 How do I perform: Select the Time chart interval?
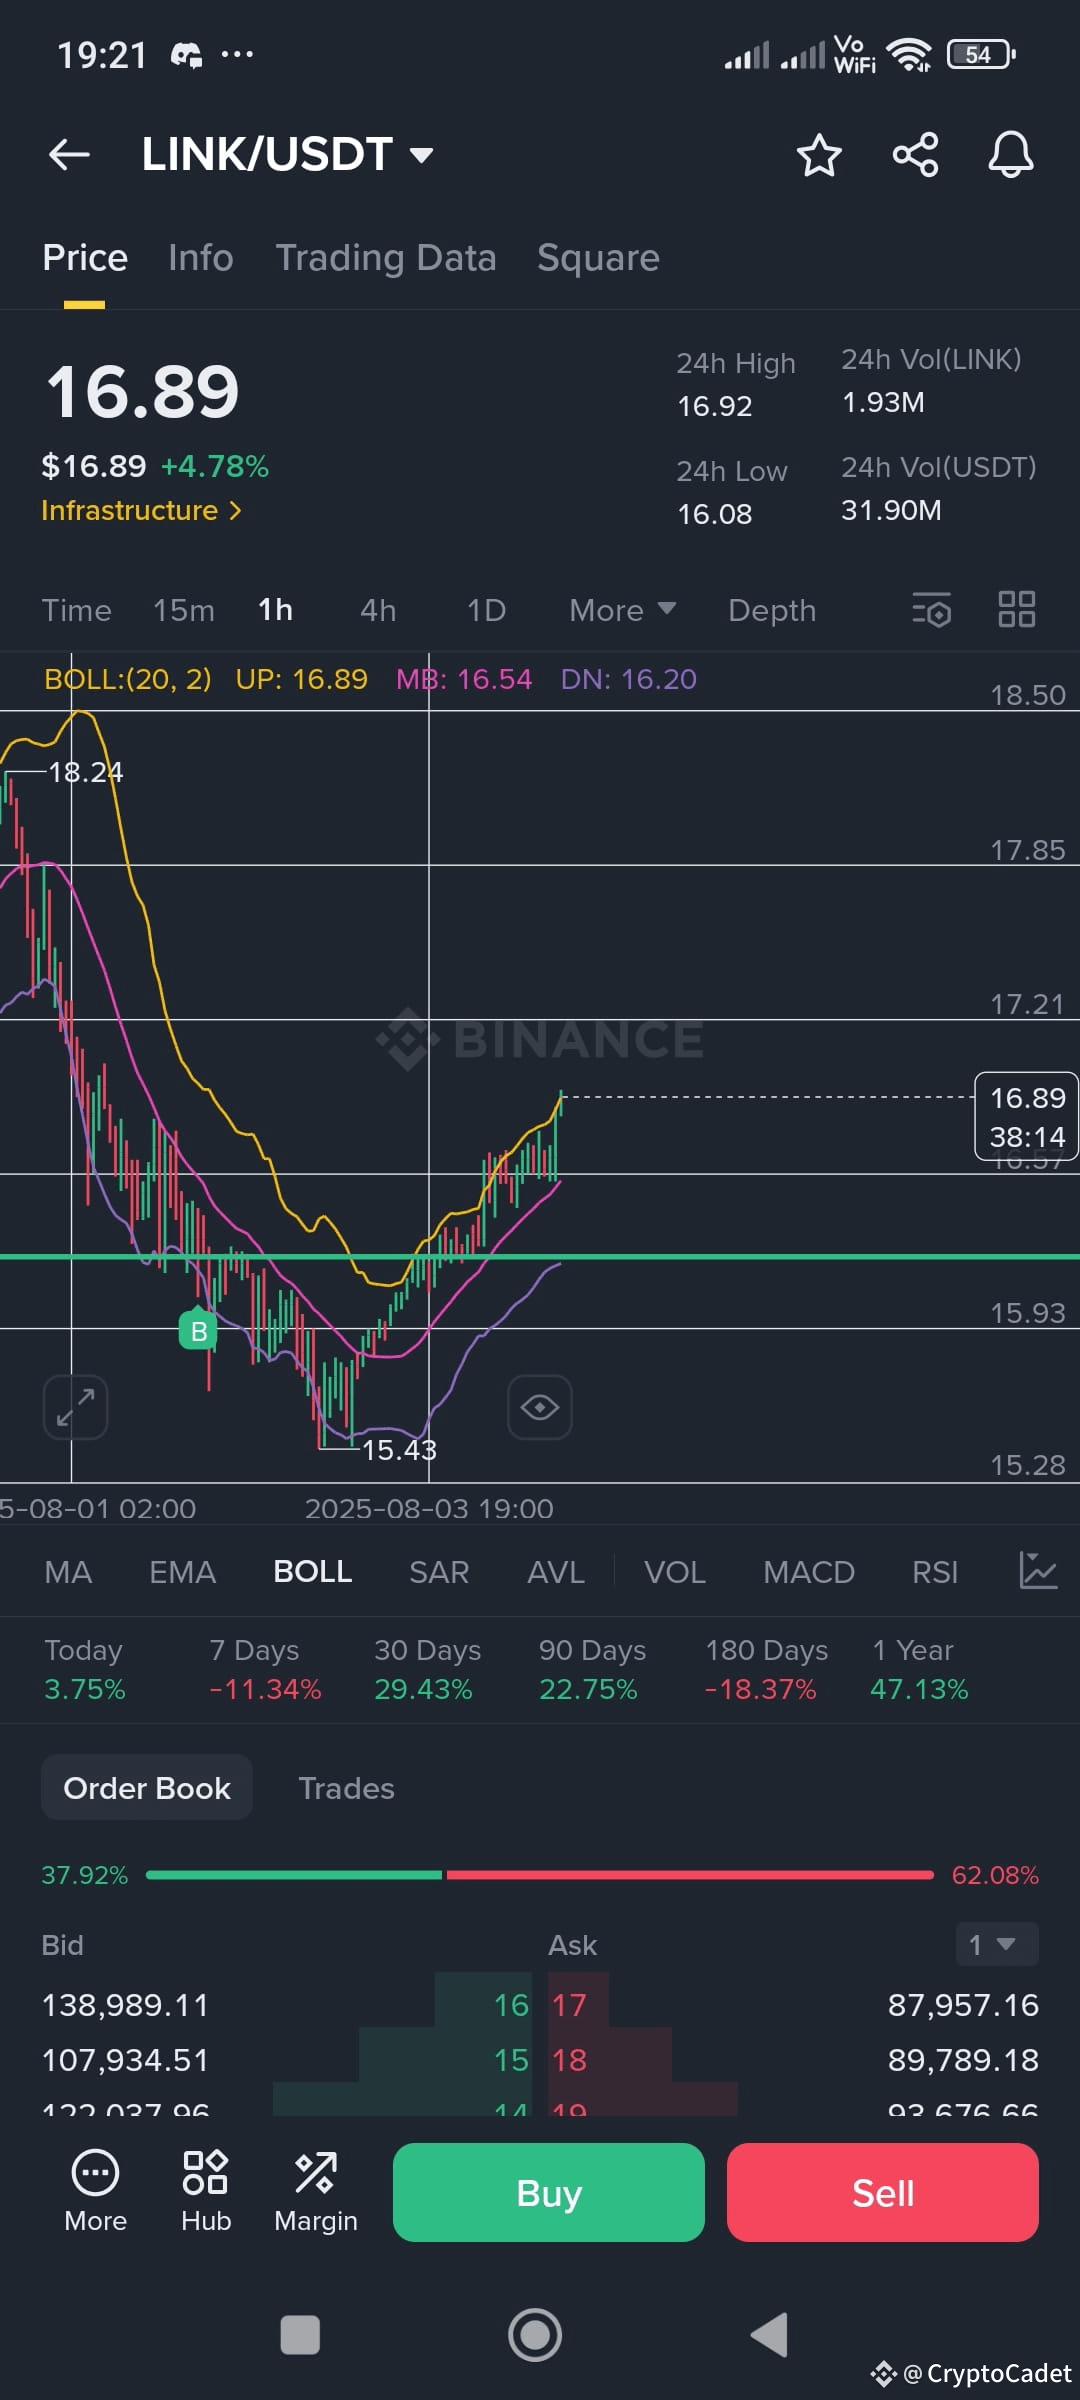pyautogui.click(x=77, y=610)
